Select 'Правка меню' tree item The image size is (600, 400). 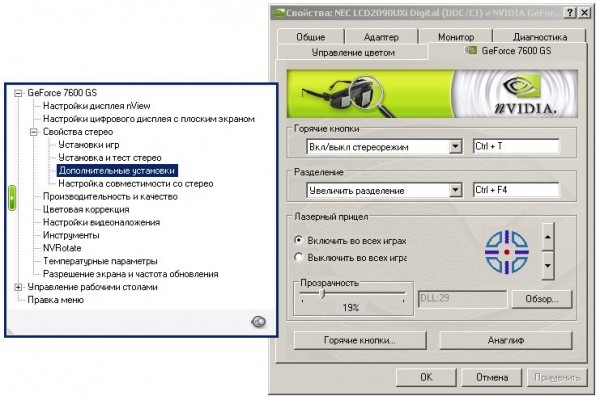coord(55,300)
